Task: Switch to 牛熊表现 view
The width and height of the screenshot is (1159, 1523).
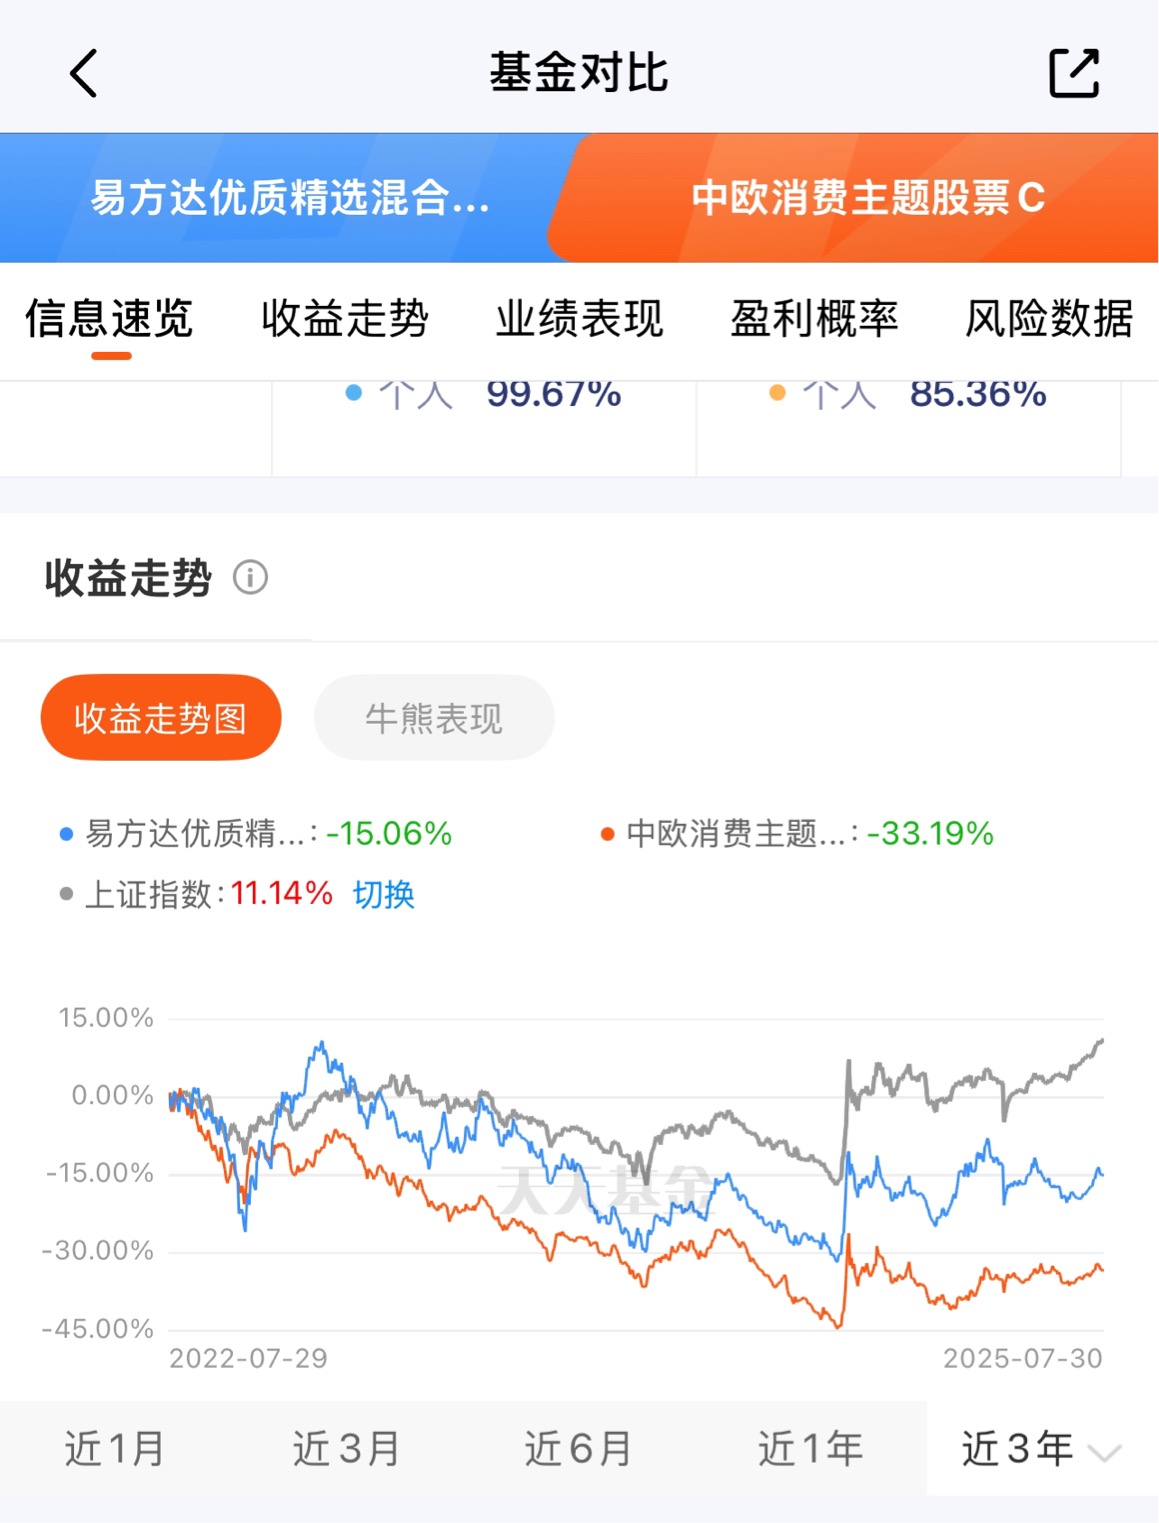Action: (x=434, y=717)
